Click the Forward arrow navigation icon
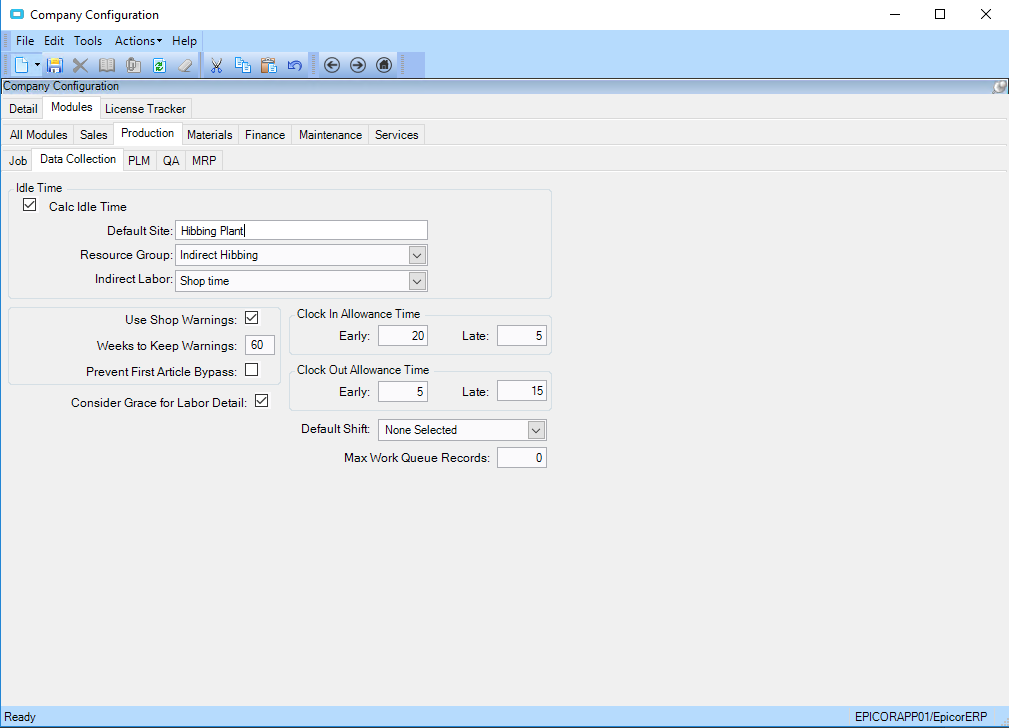Viewport: 1009px width, 728px height. [x=358, y=65]
